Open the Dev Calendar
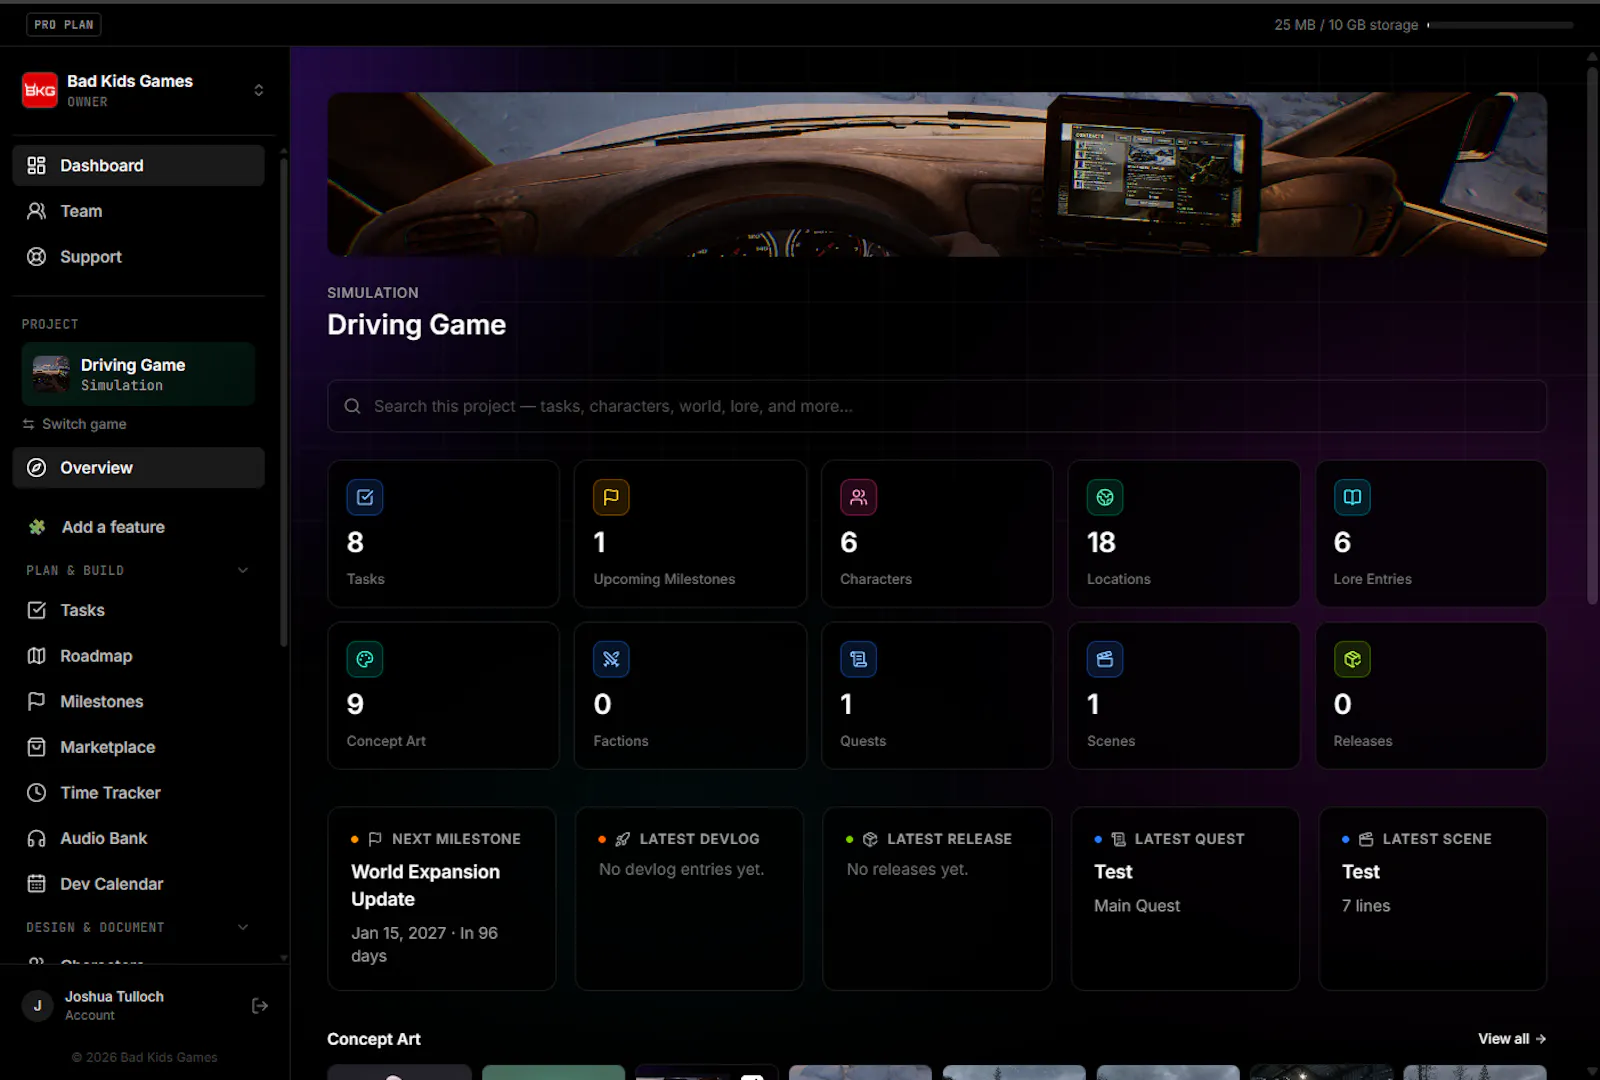 [x=139, y=884]
